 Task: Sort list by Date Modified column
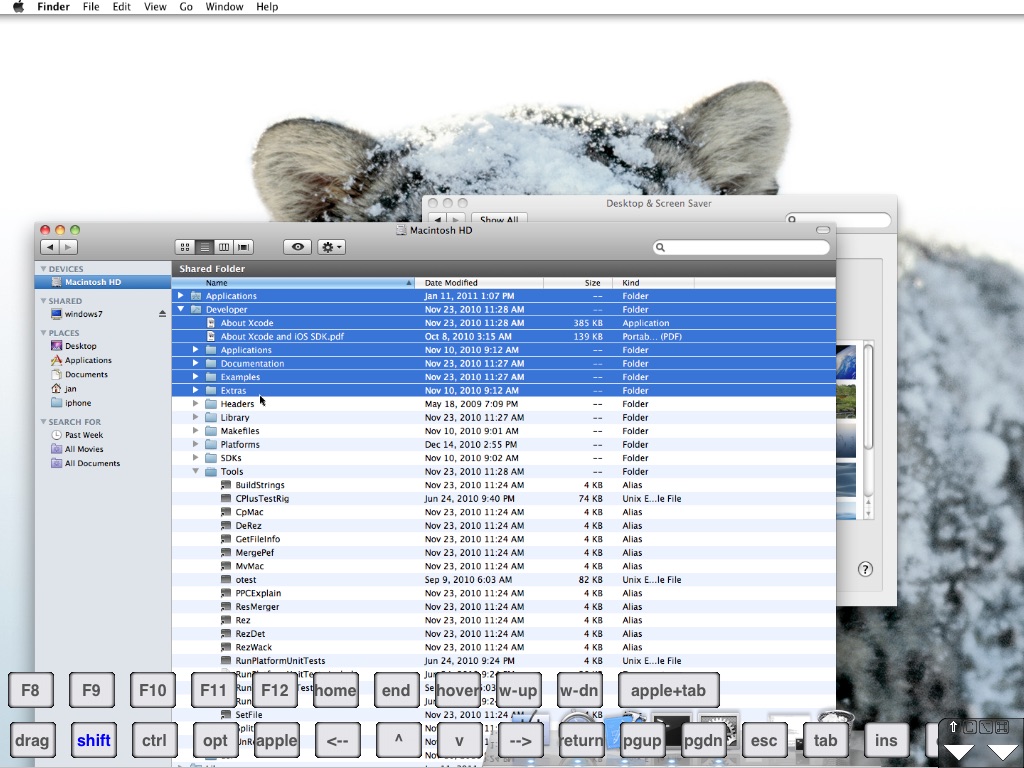pos(479,283)
